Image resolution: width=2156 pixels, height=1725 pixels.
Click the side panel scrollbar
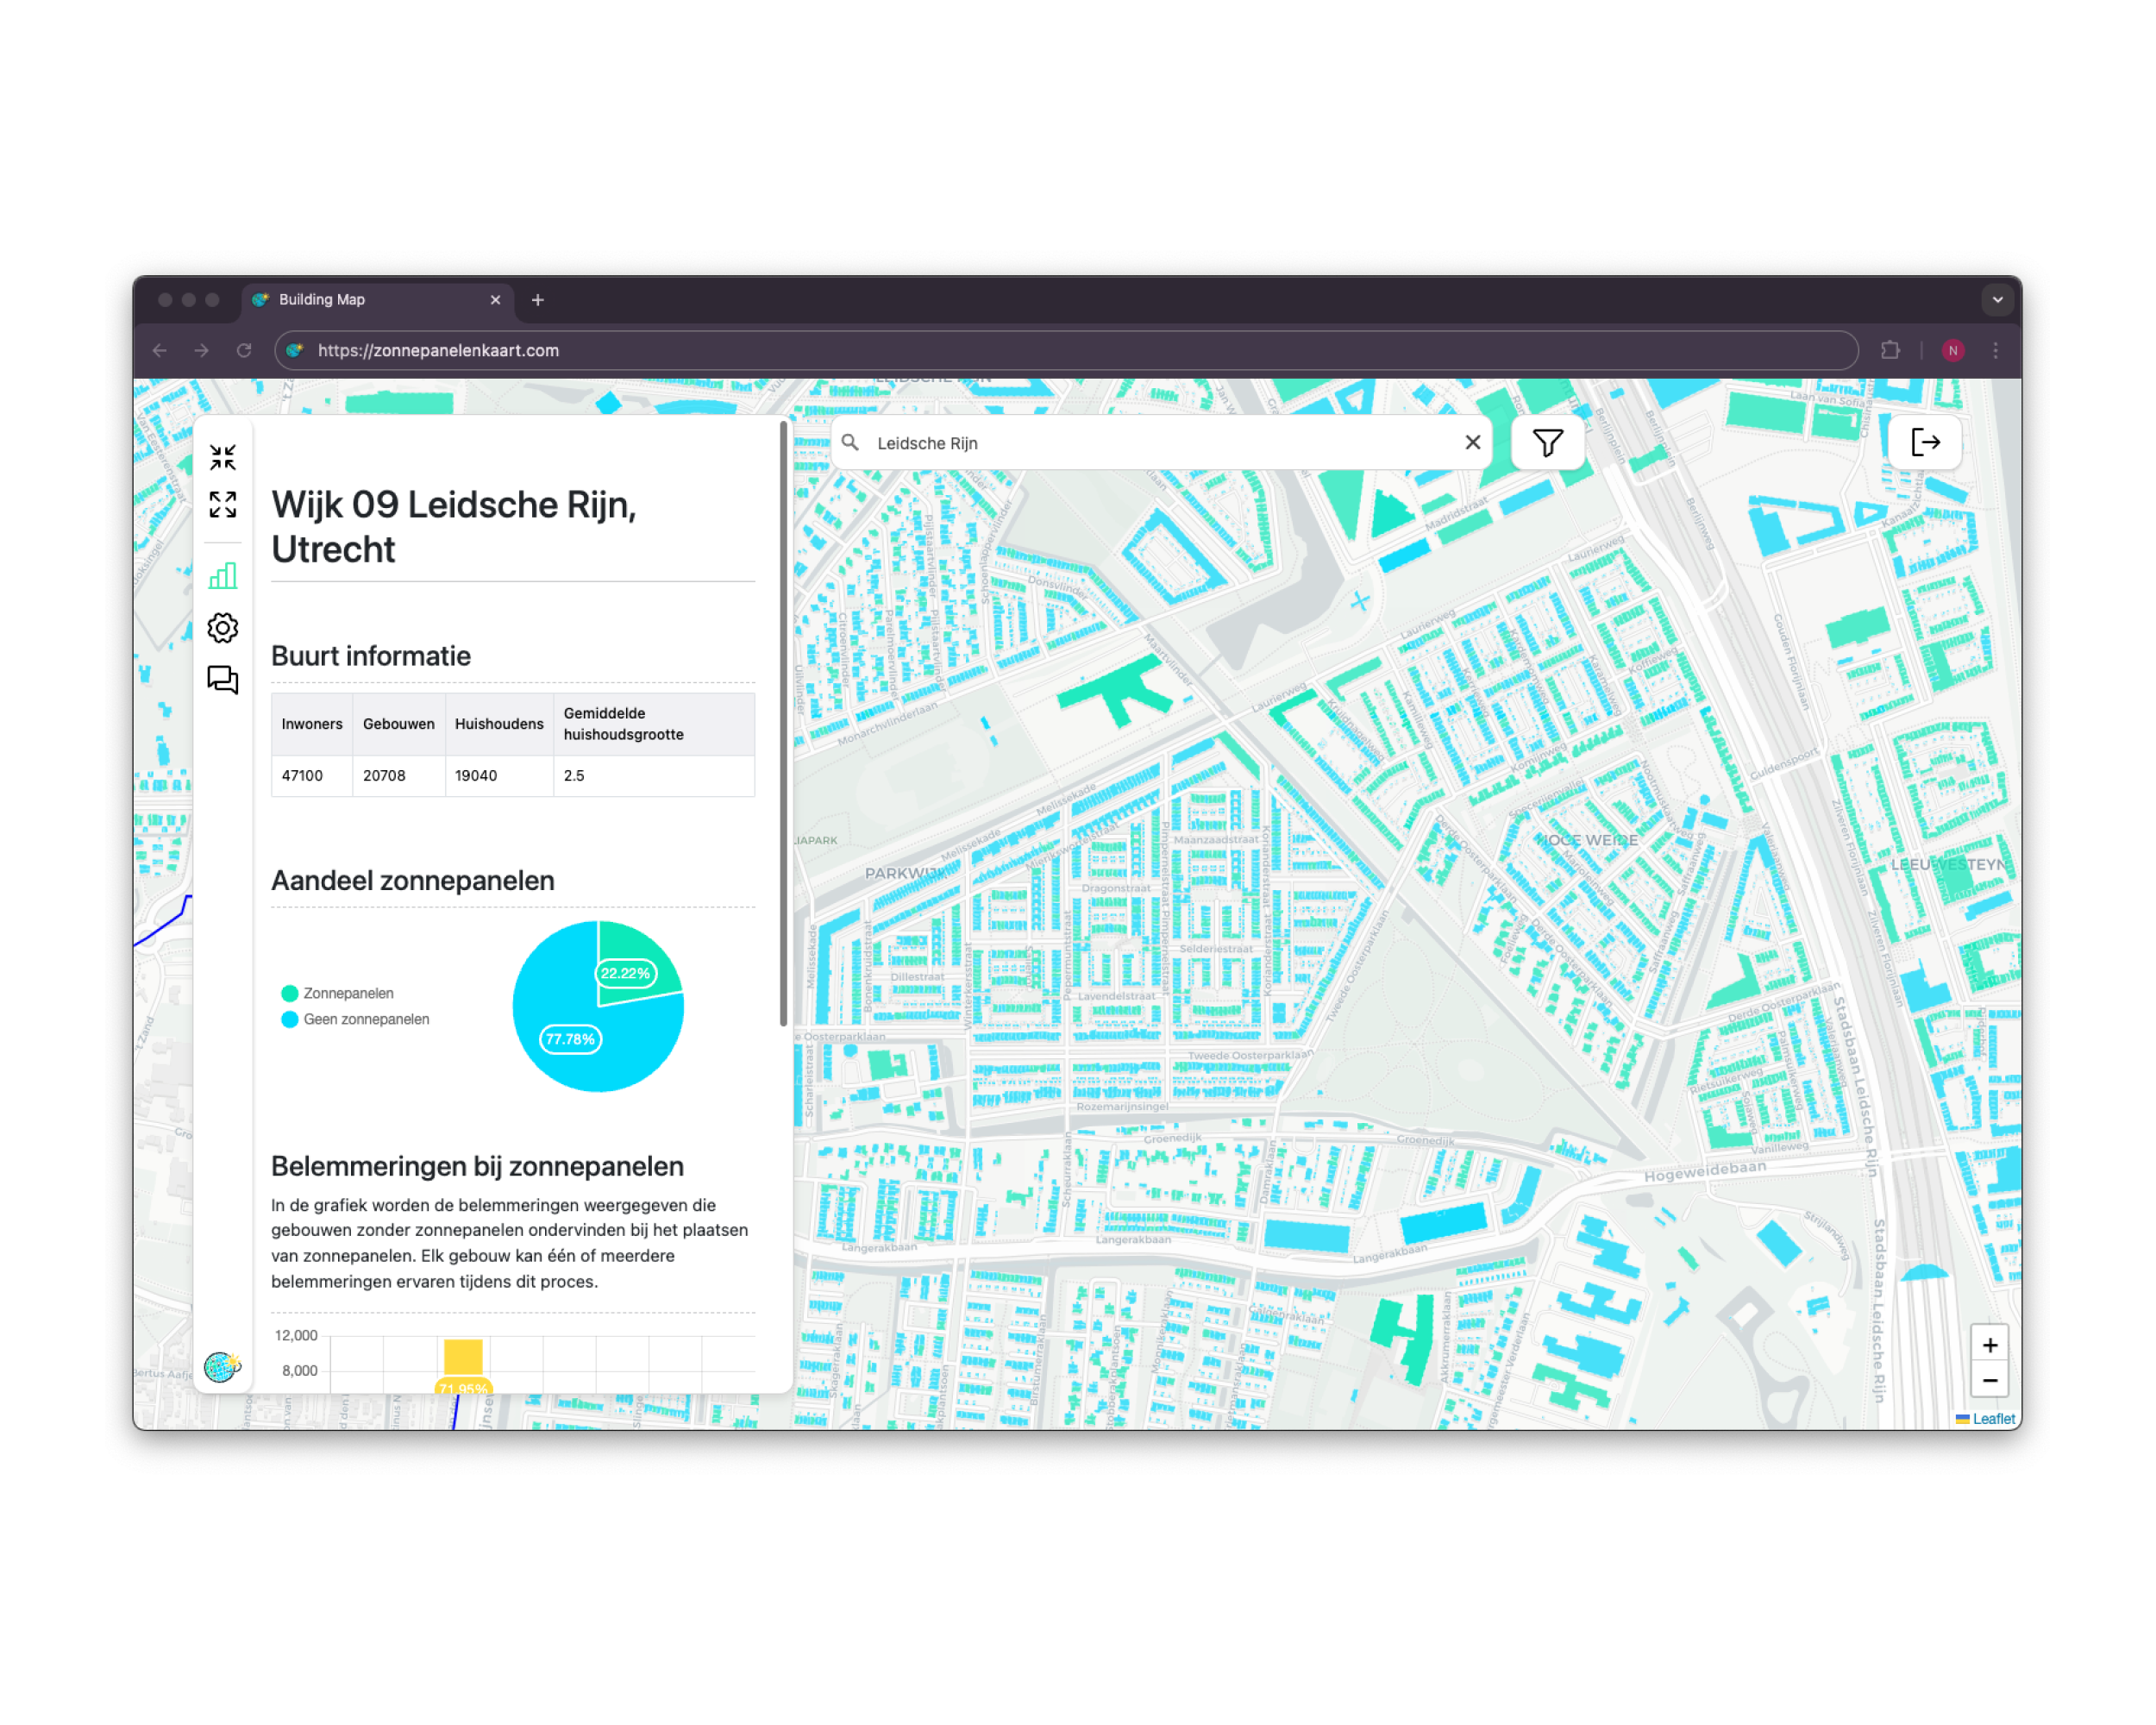[x=783, y=724]
